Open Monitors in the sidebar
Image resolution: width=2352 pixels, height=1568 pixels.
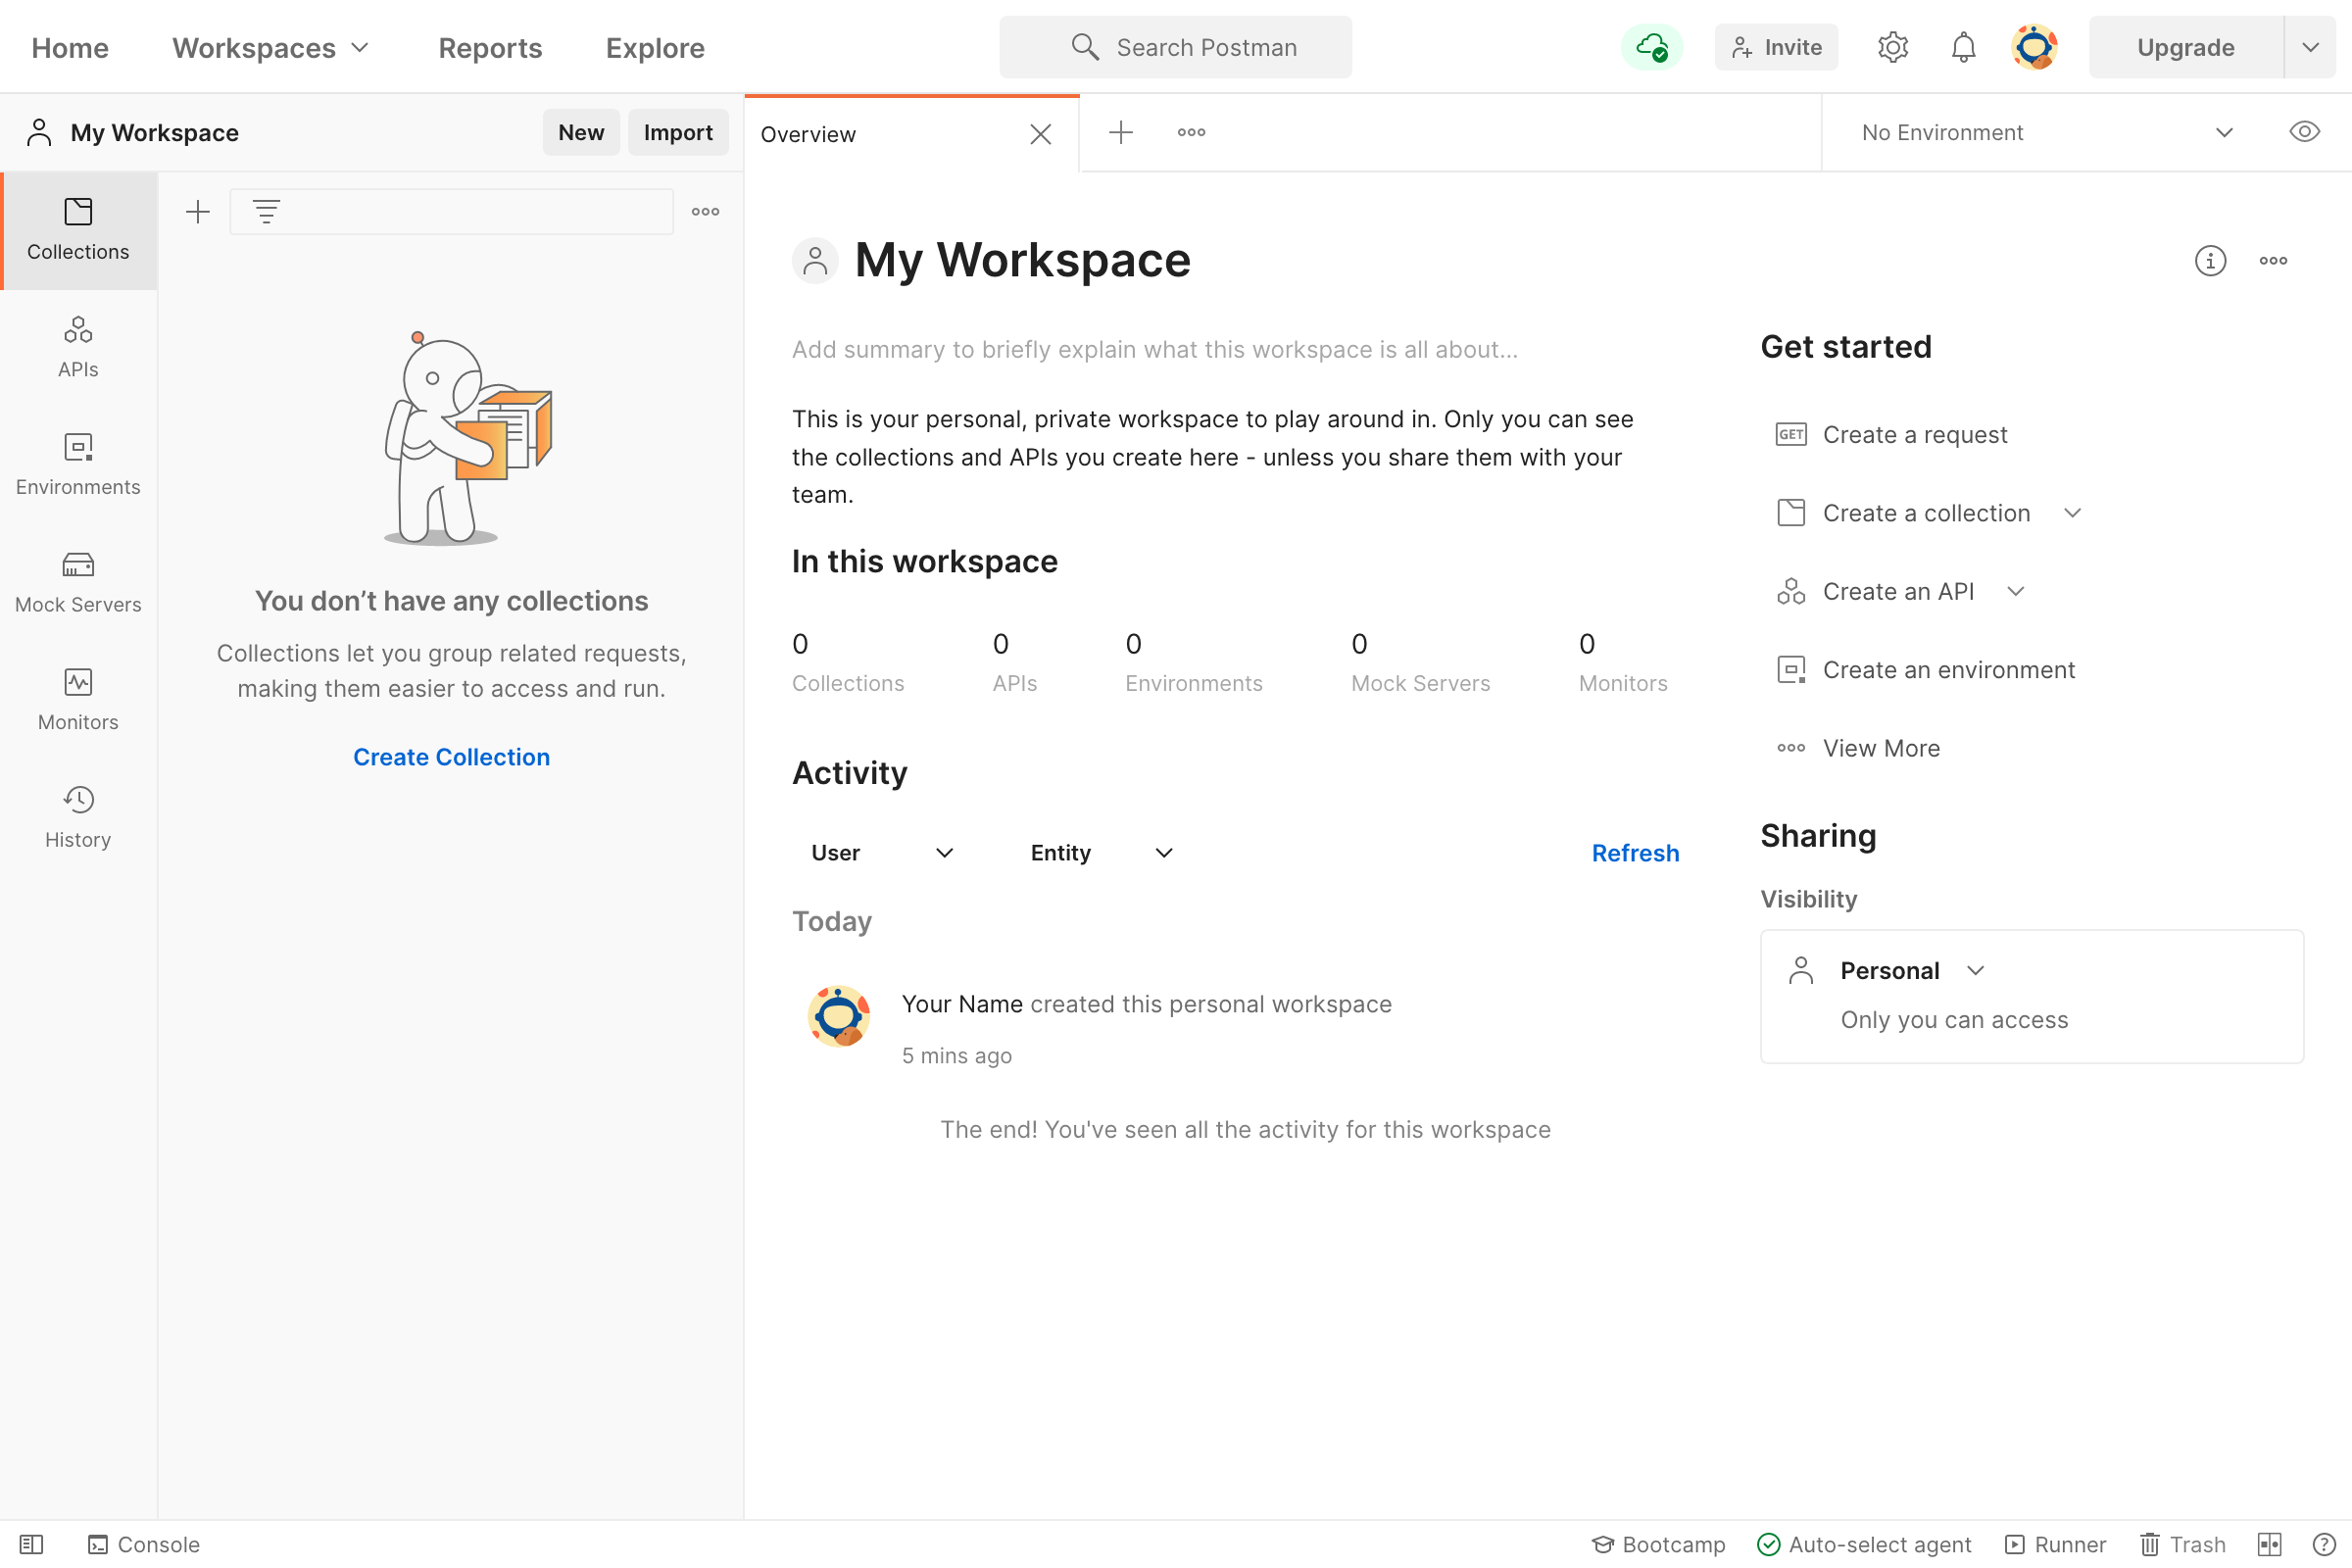pos(78,701)
